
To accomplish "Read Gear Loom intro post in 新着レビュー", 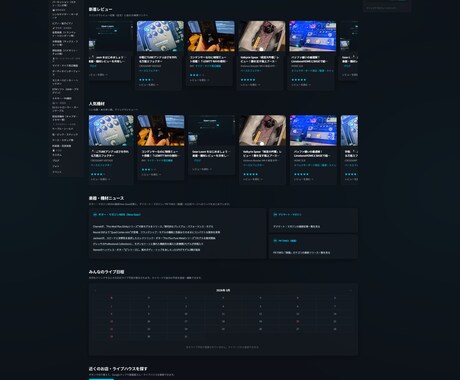I will 98,75.
